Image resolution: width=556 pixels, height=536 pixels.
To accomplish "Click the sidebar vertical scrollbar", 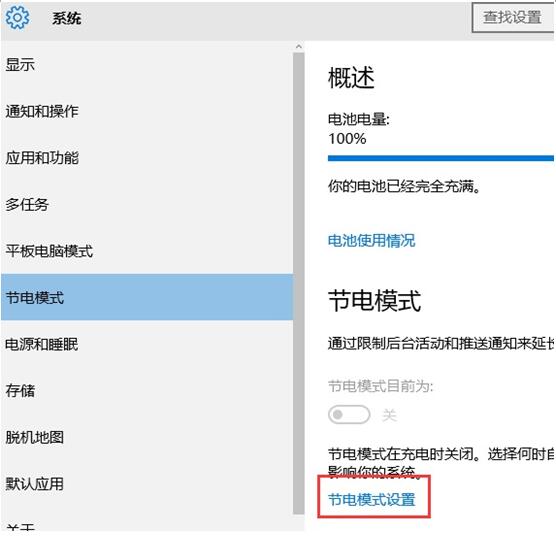I will click(299, 283).
